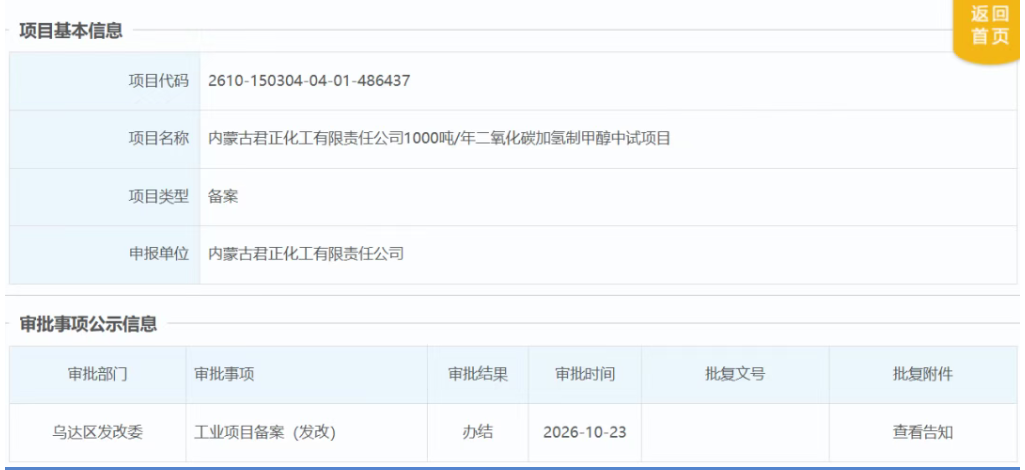This screenshot has width=1025, height=470.
Task: Click the 审批事项公示信息 section heading
Action: pos(88,324)
